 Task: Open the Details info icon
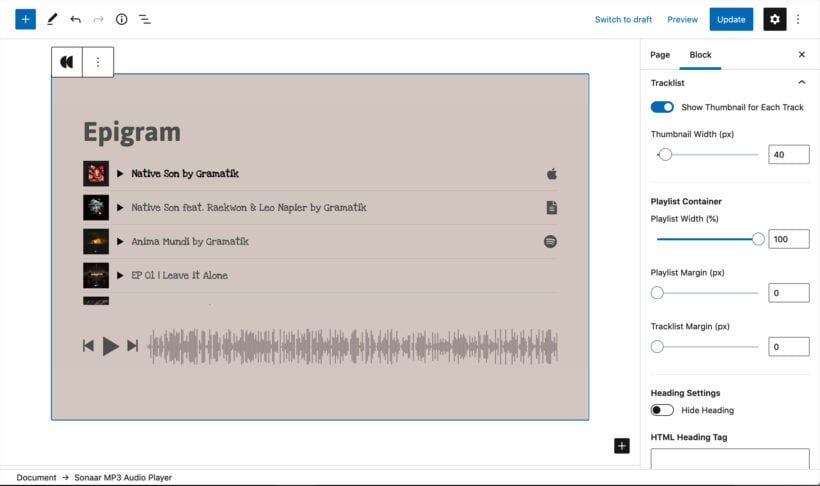tap(121, 19)
